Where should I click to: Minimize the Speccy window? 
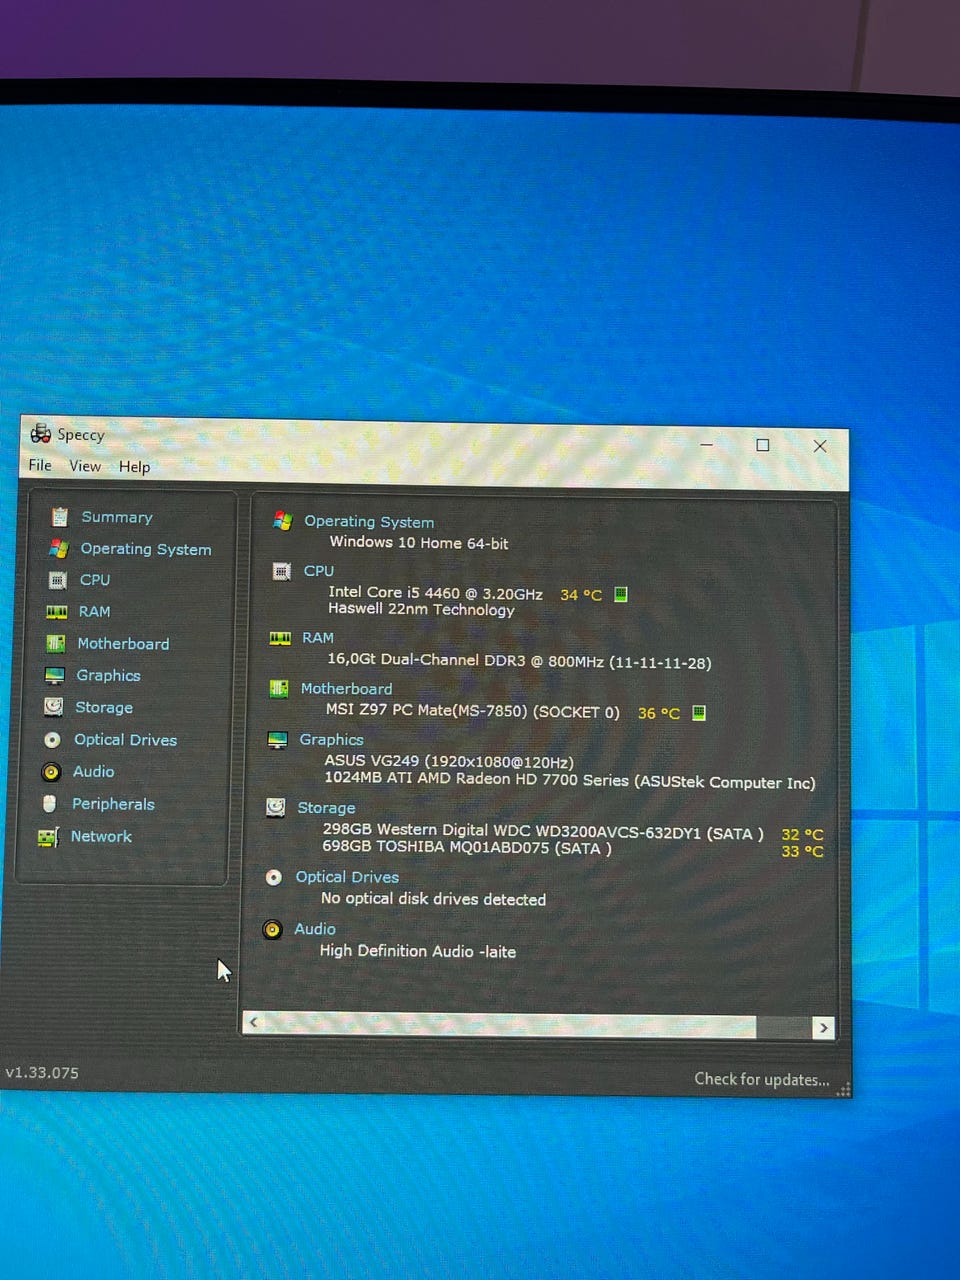(706, 444)
